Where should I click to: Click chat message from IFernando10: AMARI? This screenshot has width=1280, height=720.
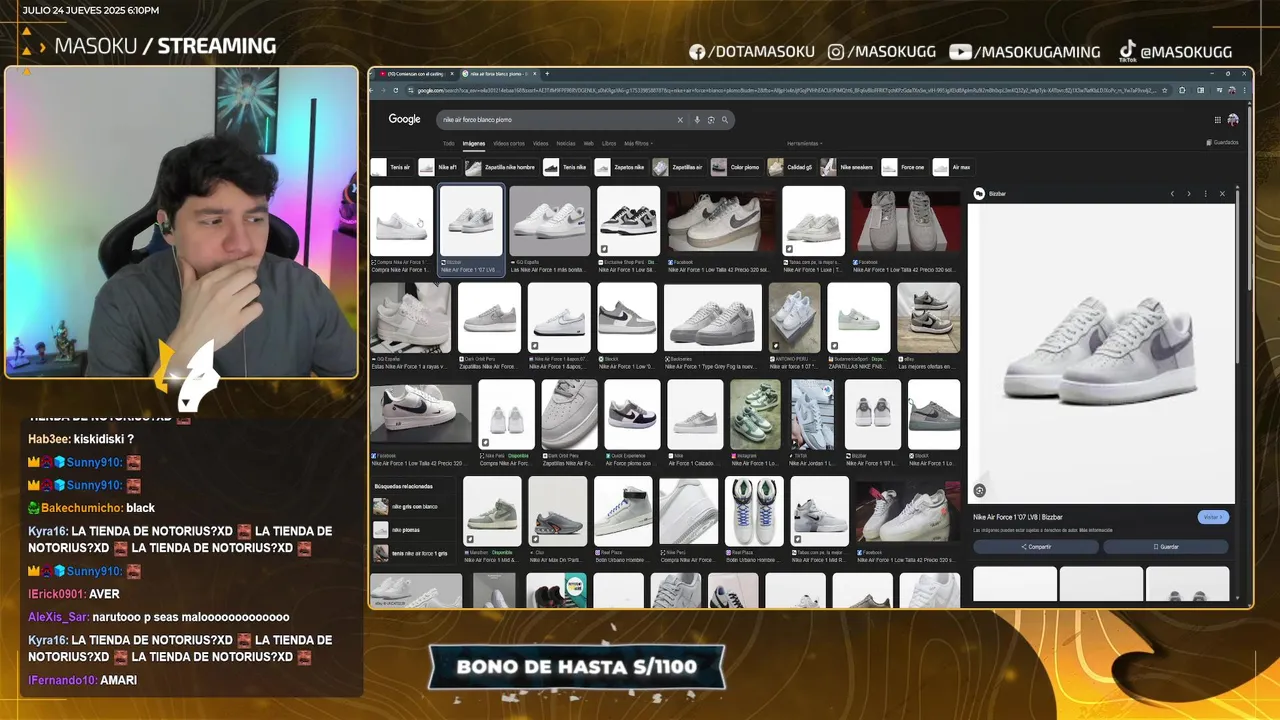pos(82,680)
